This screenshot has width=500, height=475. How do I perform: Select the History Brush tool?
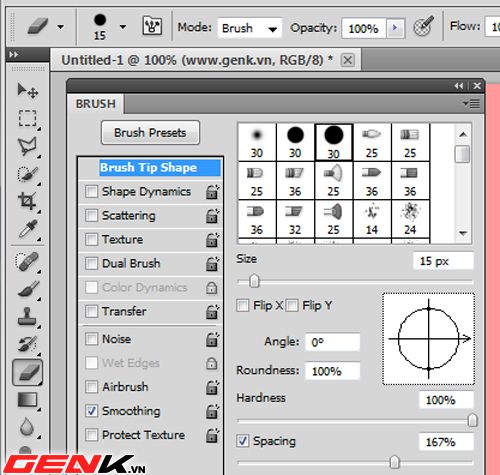[x=28, y=344]
